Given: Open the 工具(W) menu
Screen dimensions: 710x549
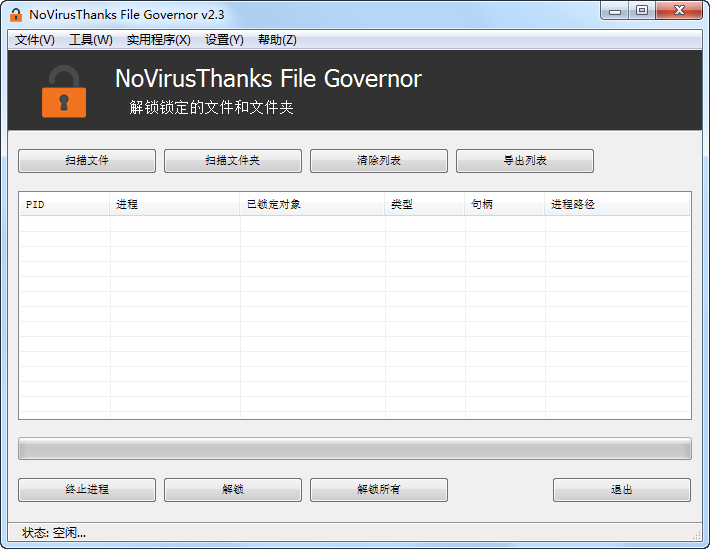Looking at the screenshot, I should coord(91,40).
